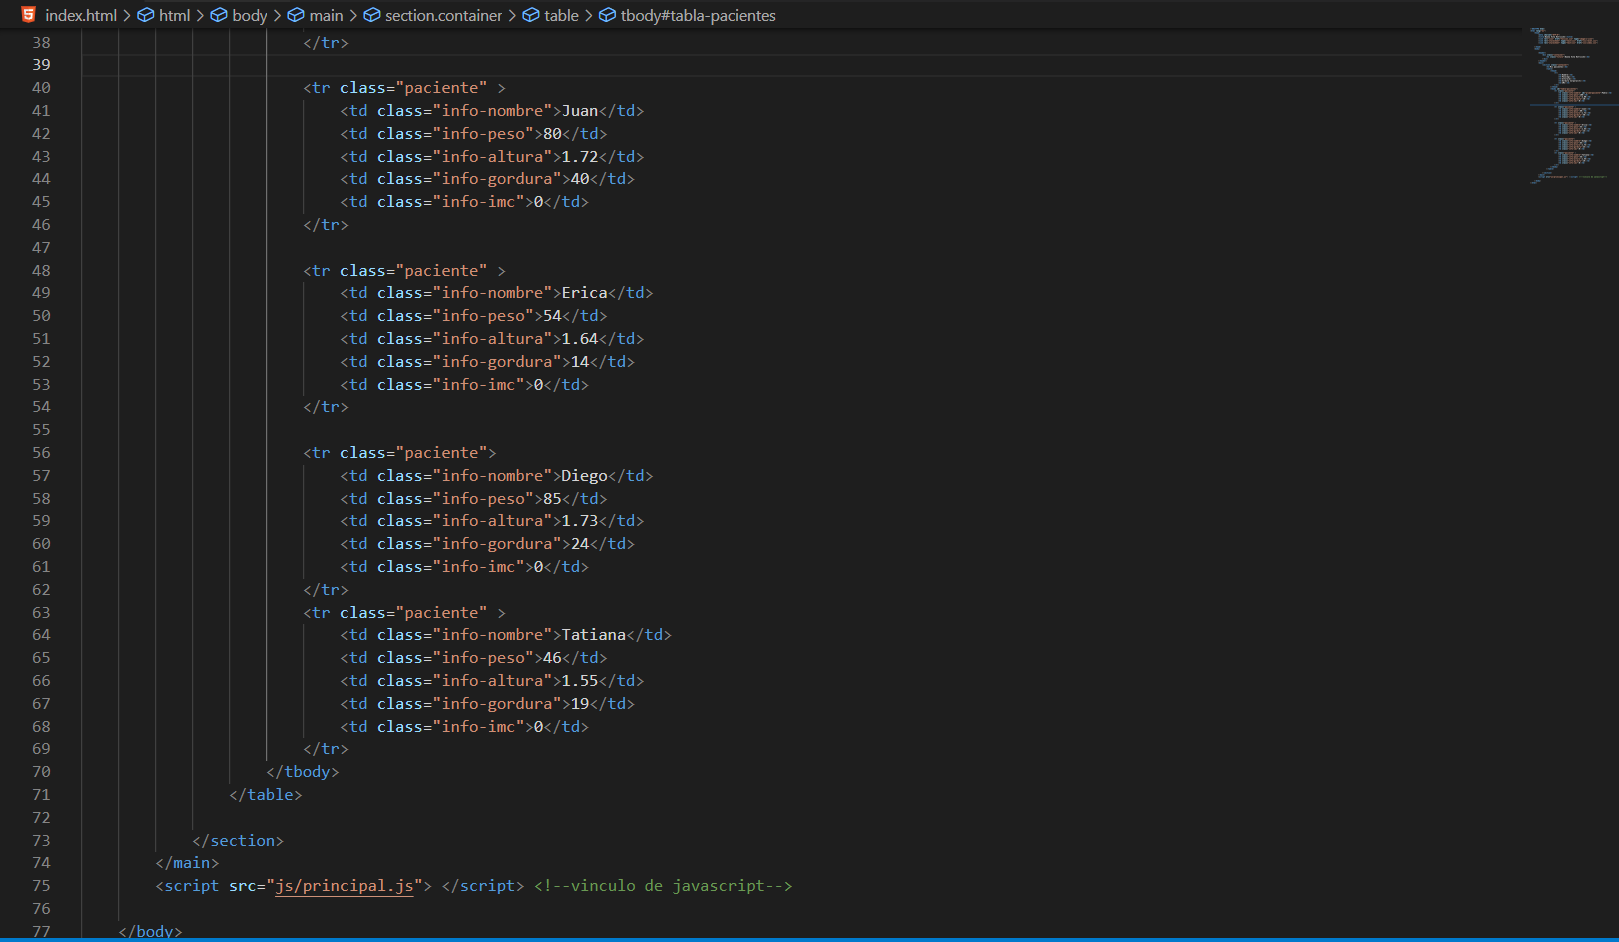Click the gordura value 24 on line 60
The height and width of the screenshot is (942, 1619).
580,544
